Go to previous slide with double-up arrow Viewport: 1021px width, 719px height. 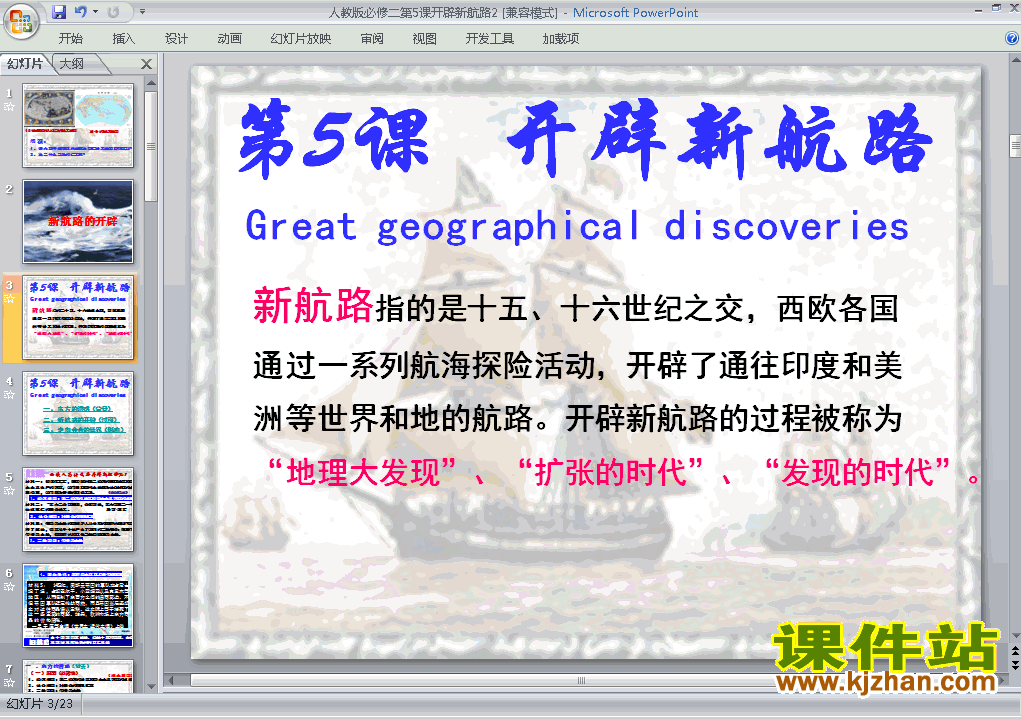tap(1015, 651)
